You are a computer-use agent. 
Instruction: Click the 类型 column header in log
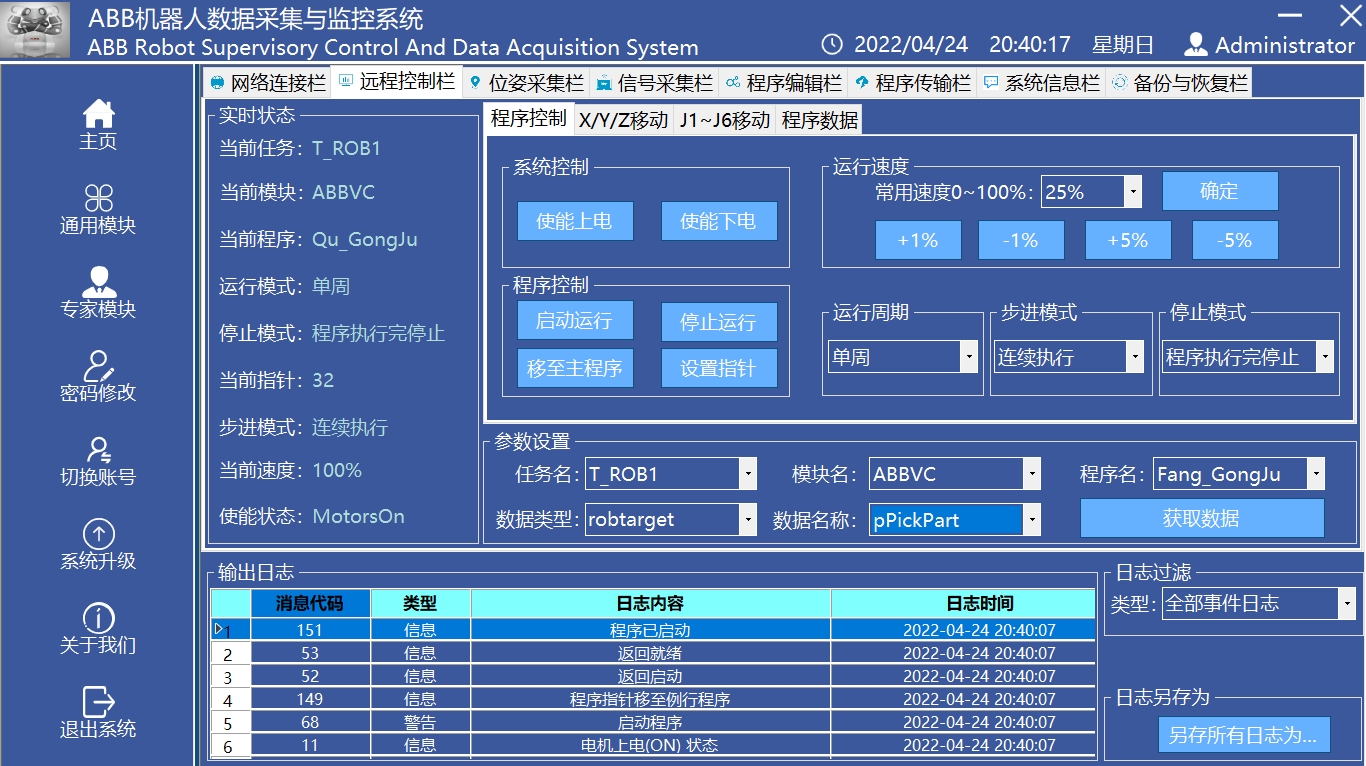point(420,603)
